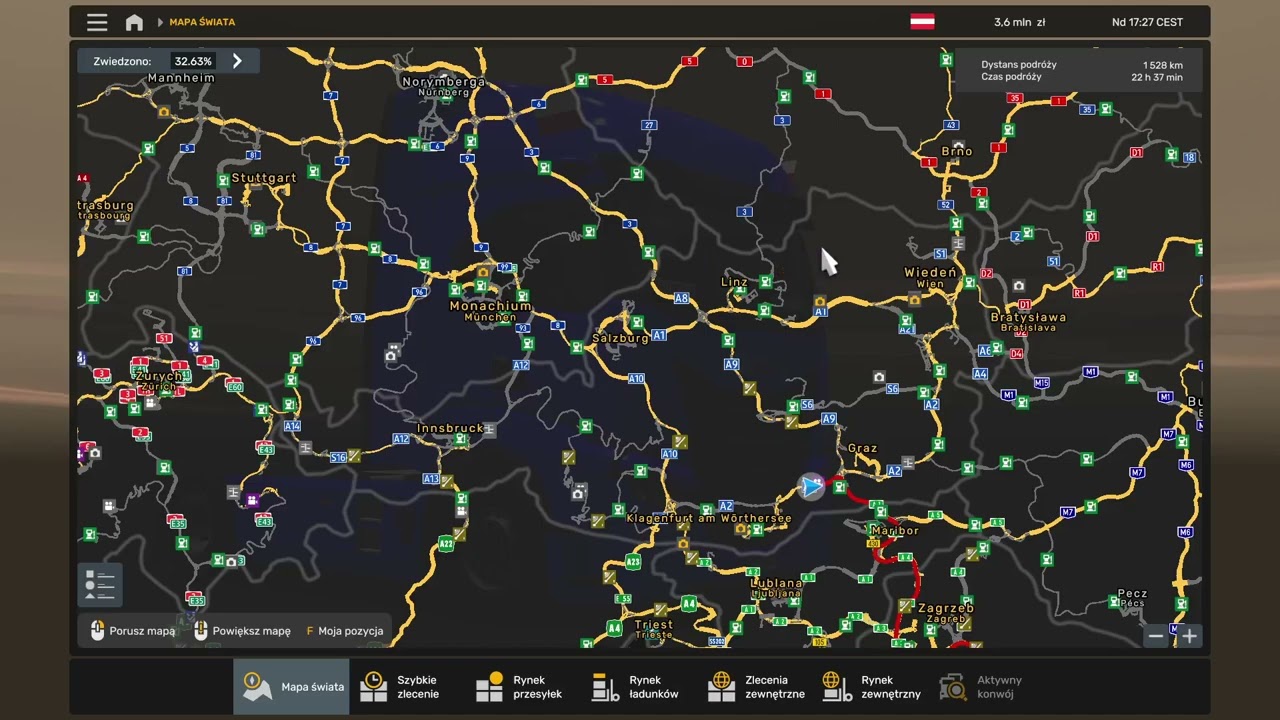
Task: Click the orange icon on A1 east of Linz
Action: (820, 301)
